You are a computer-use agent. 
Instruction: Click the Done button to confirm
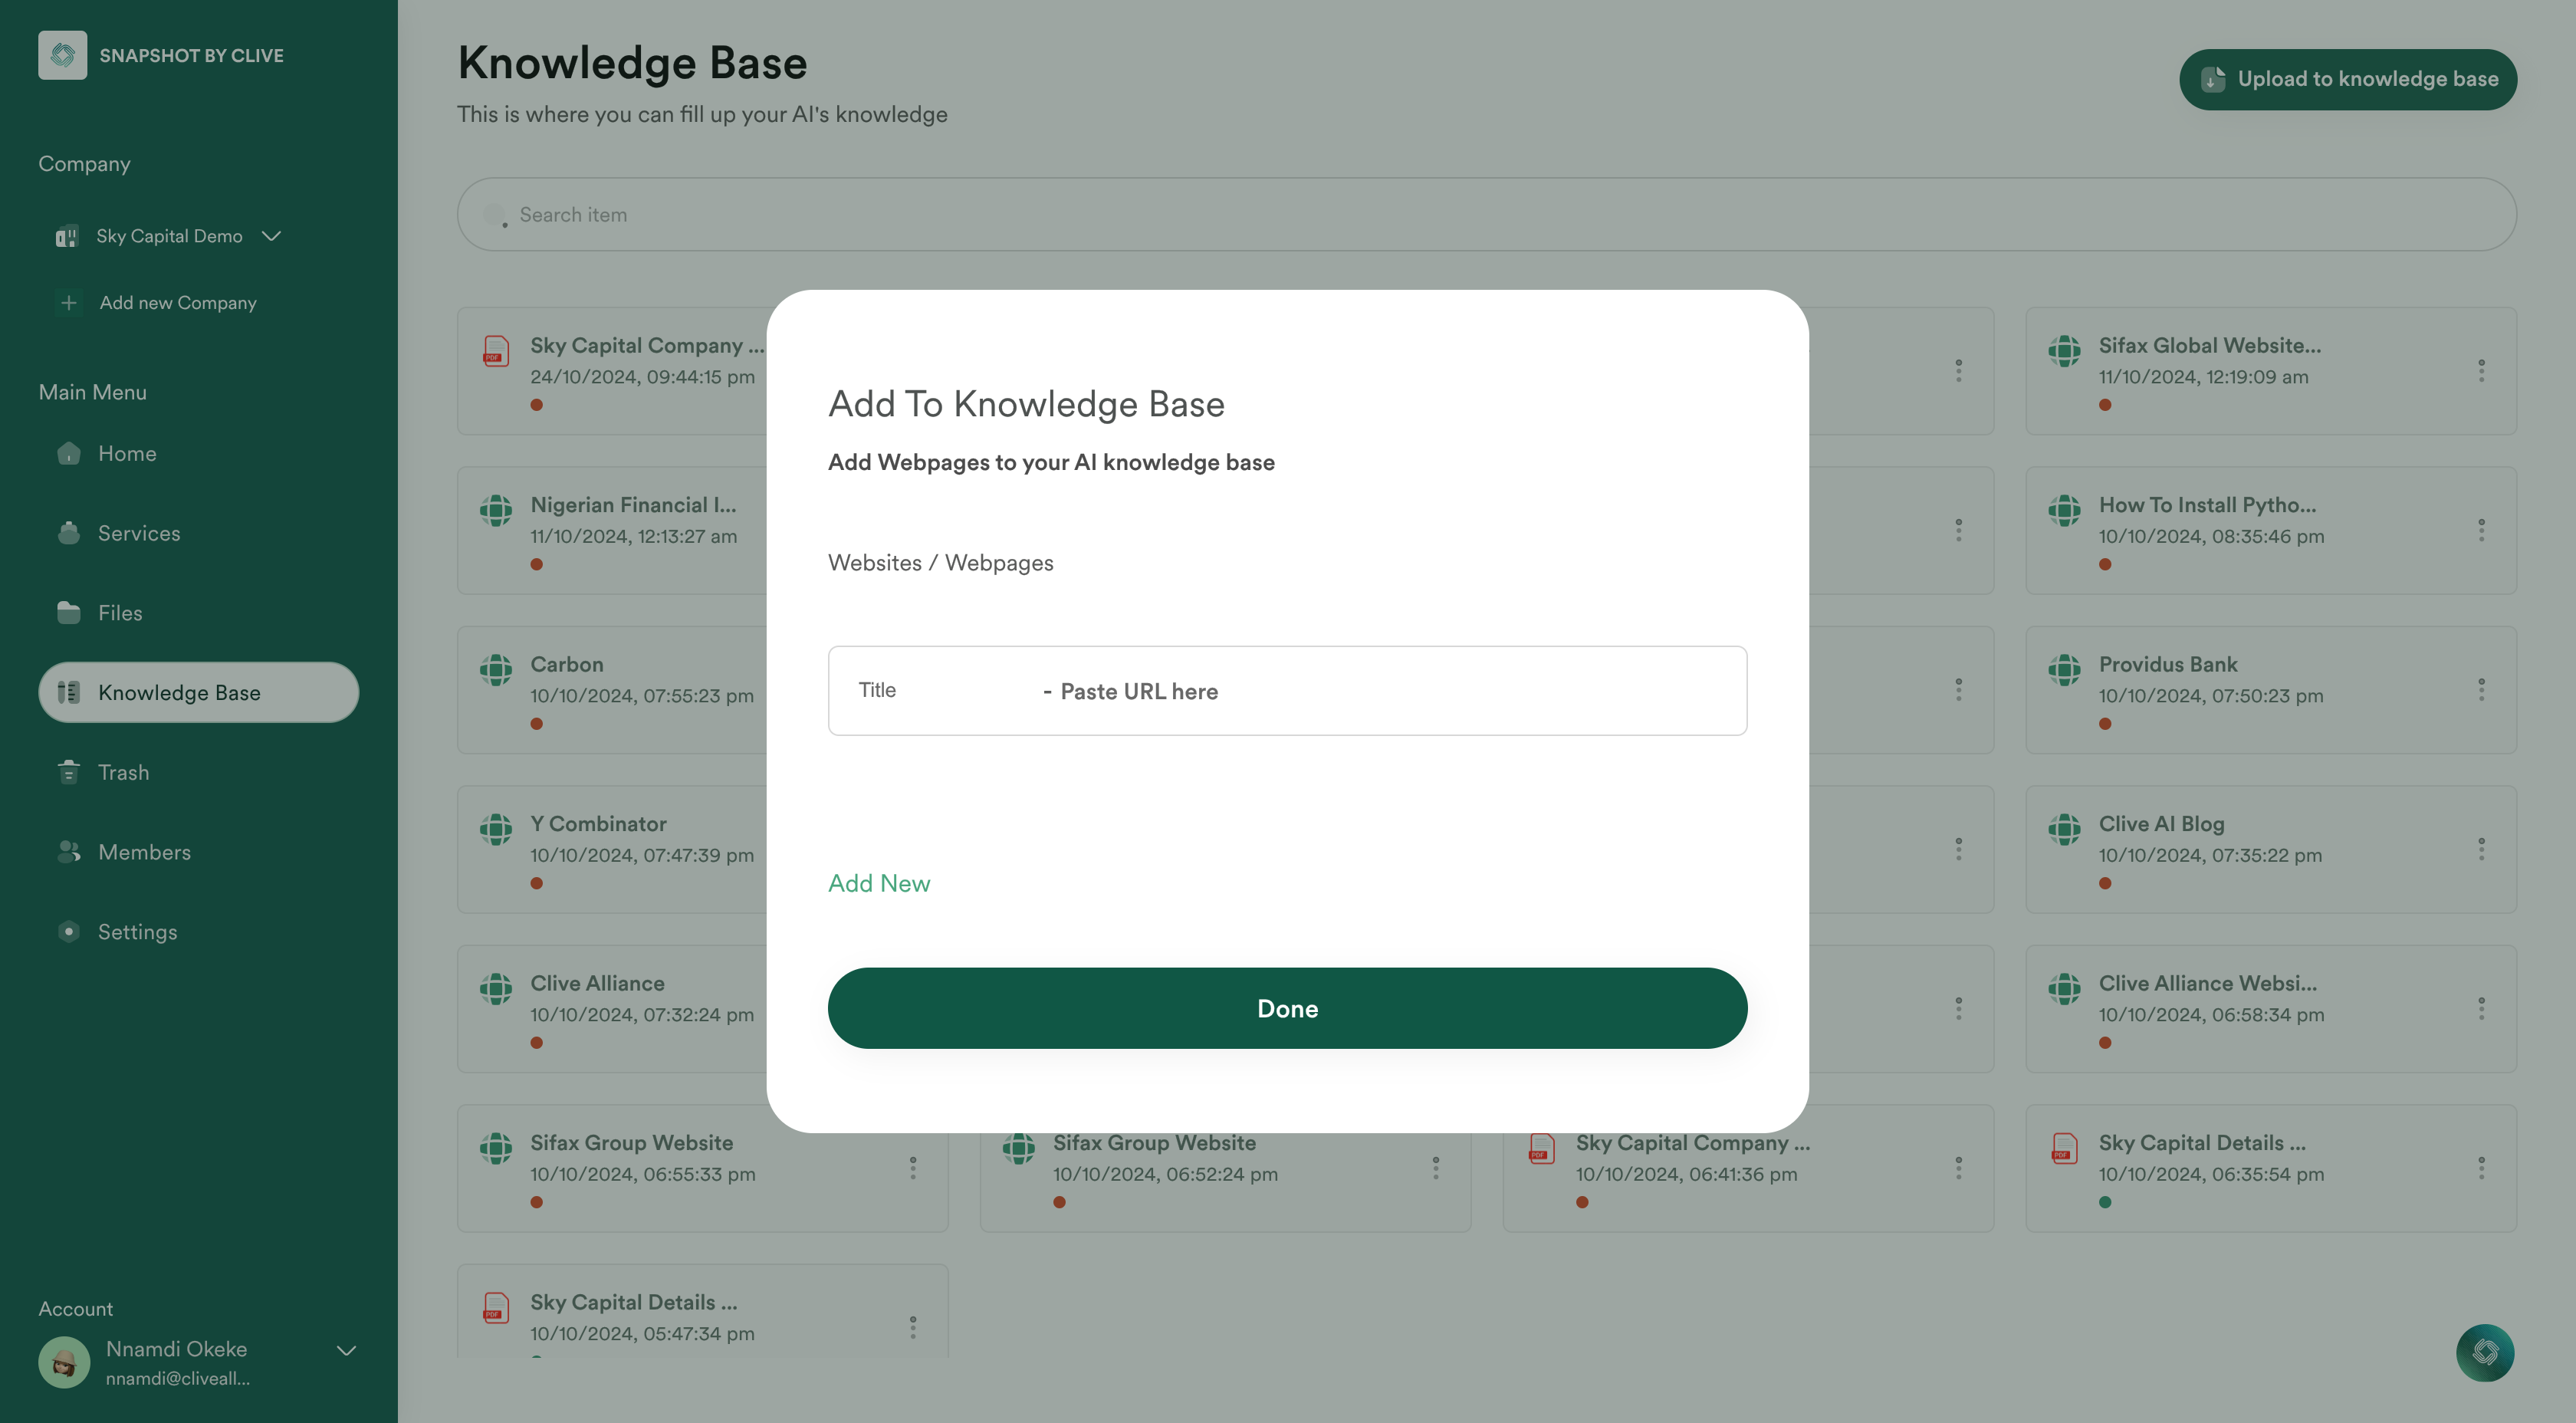pos(1288,1007)
